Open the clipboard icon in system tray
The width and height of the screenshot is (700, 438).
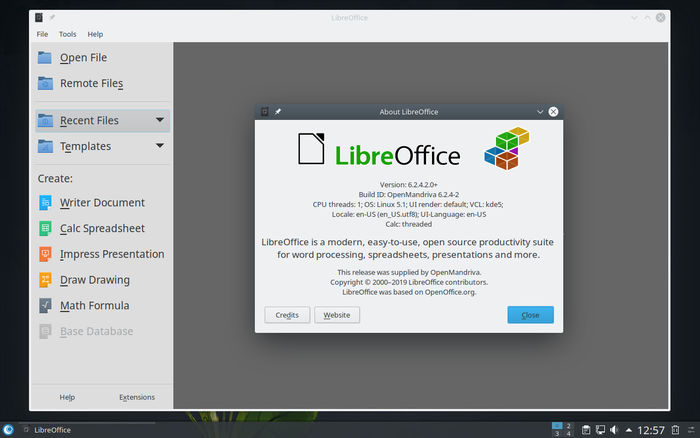pos(584,430)
